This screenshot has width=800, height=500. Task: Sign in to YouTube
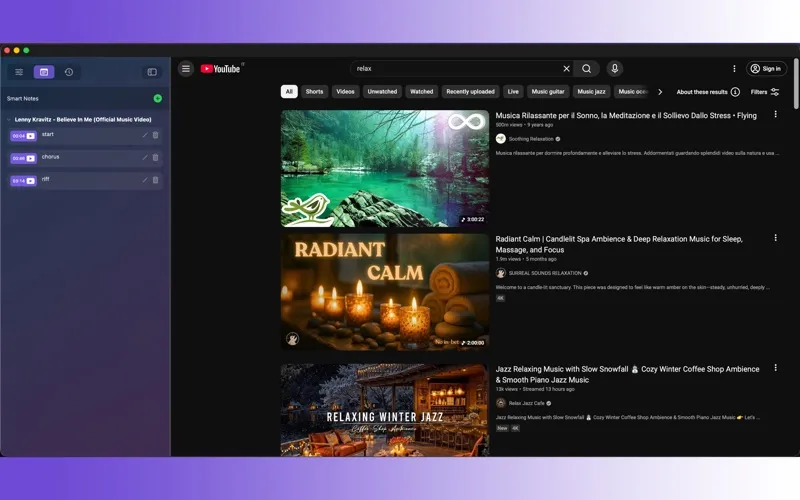pos(766,68)
